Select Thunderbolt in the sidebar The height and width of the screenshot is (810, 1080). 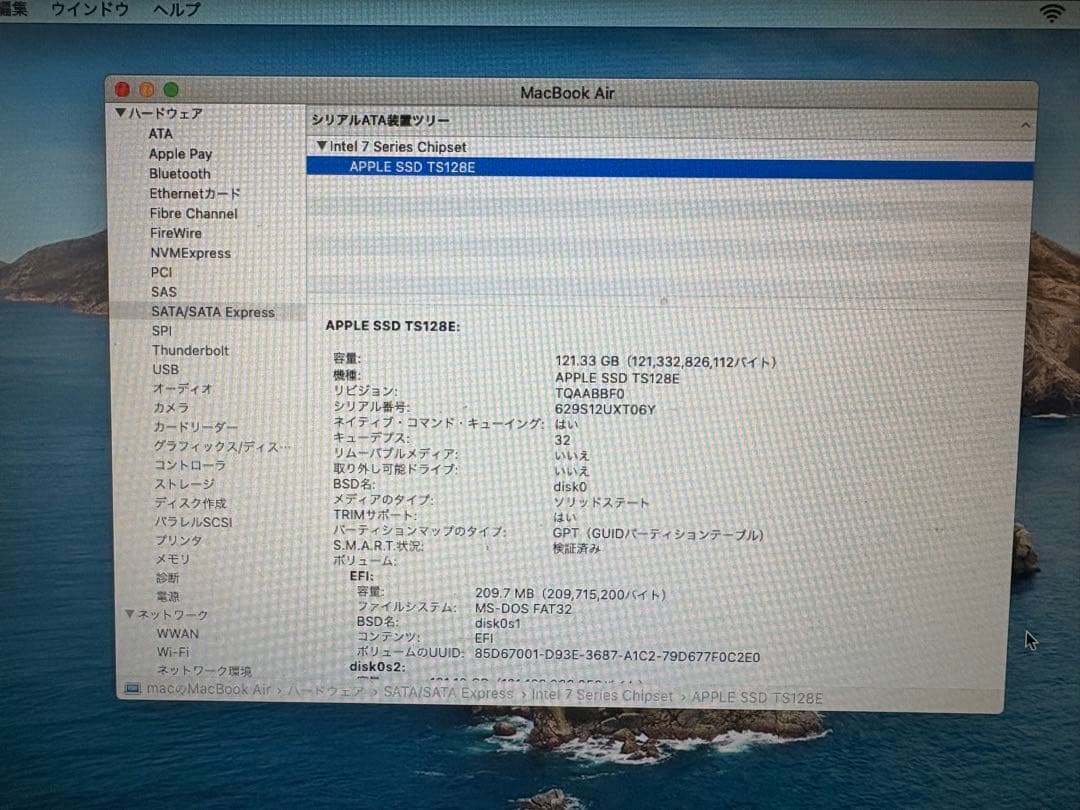coord(190,350)
